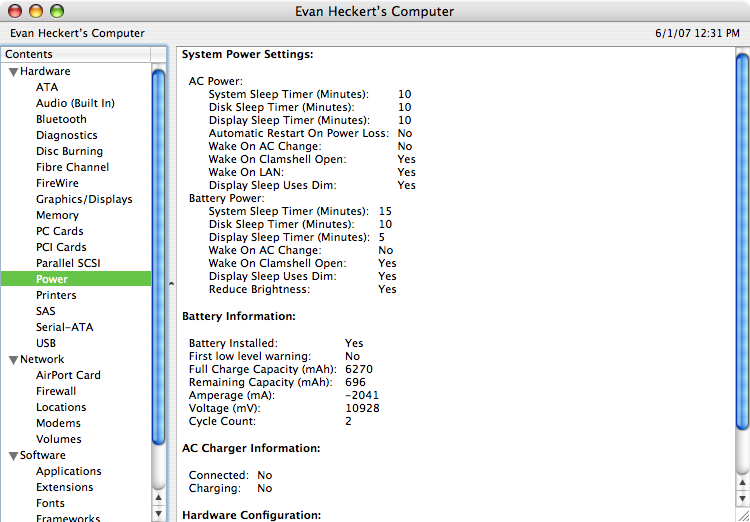Click the window resize grip corner
Screen dimensions: 750x522
point(742,515)
